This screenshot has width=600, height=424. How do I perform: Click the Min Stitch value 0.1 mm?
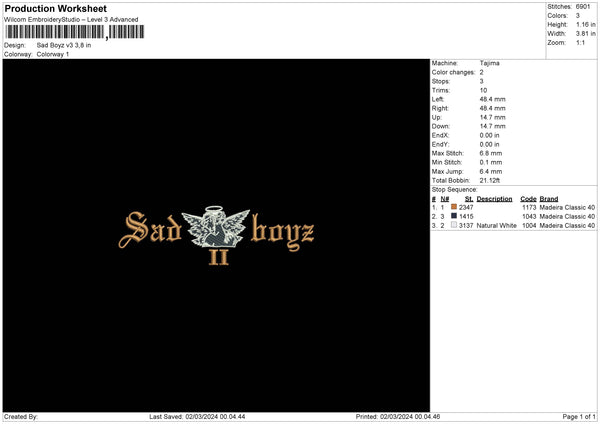tap(491, 162)
